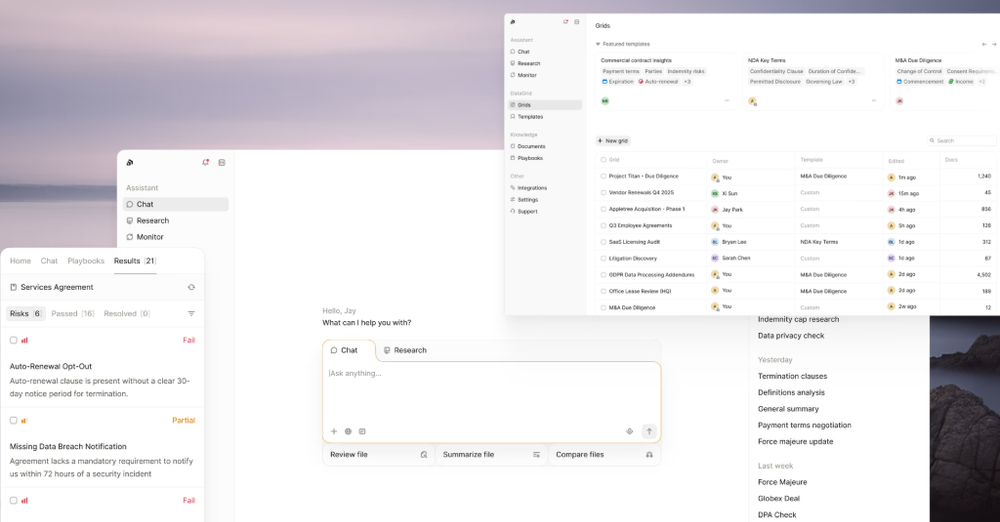Click the Compare files button
Screen dimensions: 1000x522
click(604, 454)
